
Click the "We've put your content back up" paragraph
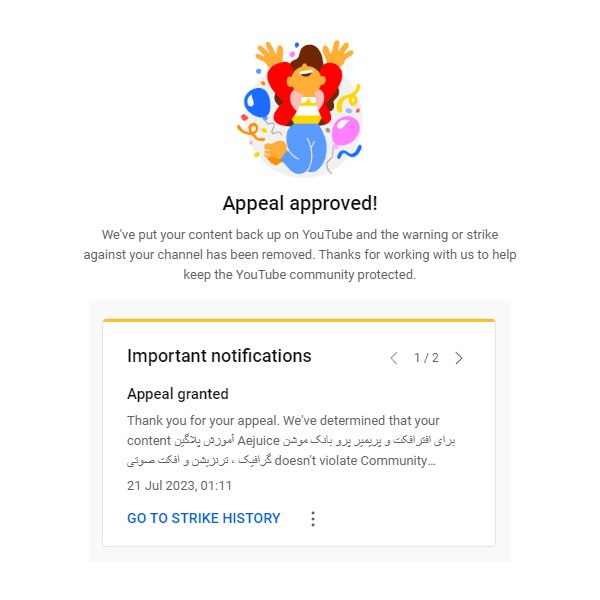[x=300, y=254]
